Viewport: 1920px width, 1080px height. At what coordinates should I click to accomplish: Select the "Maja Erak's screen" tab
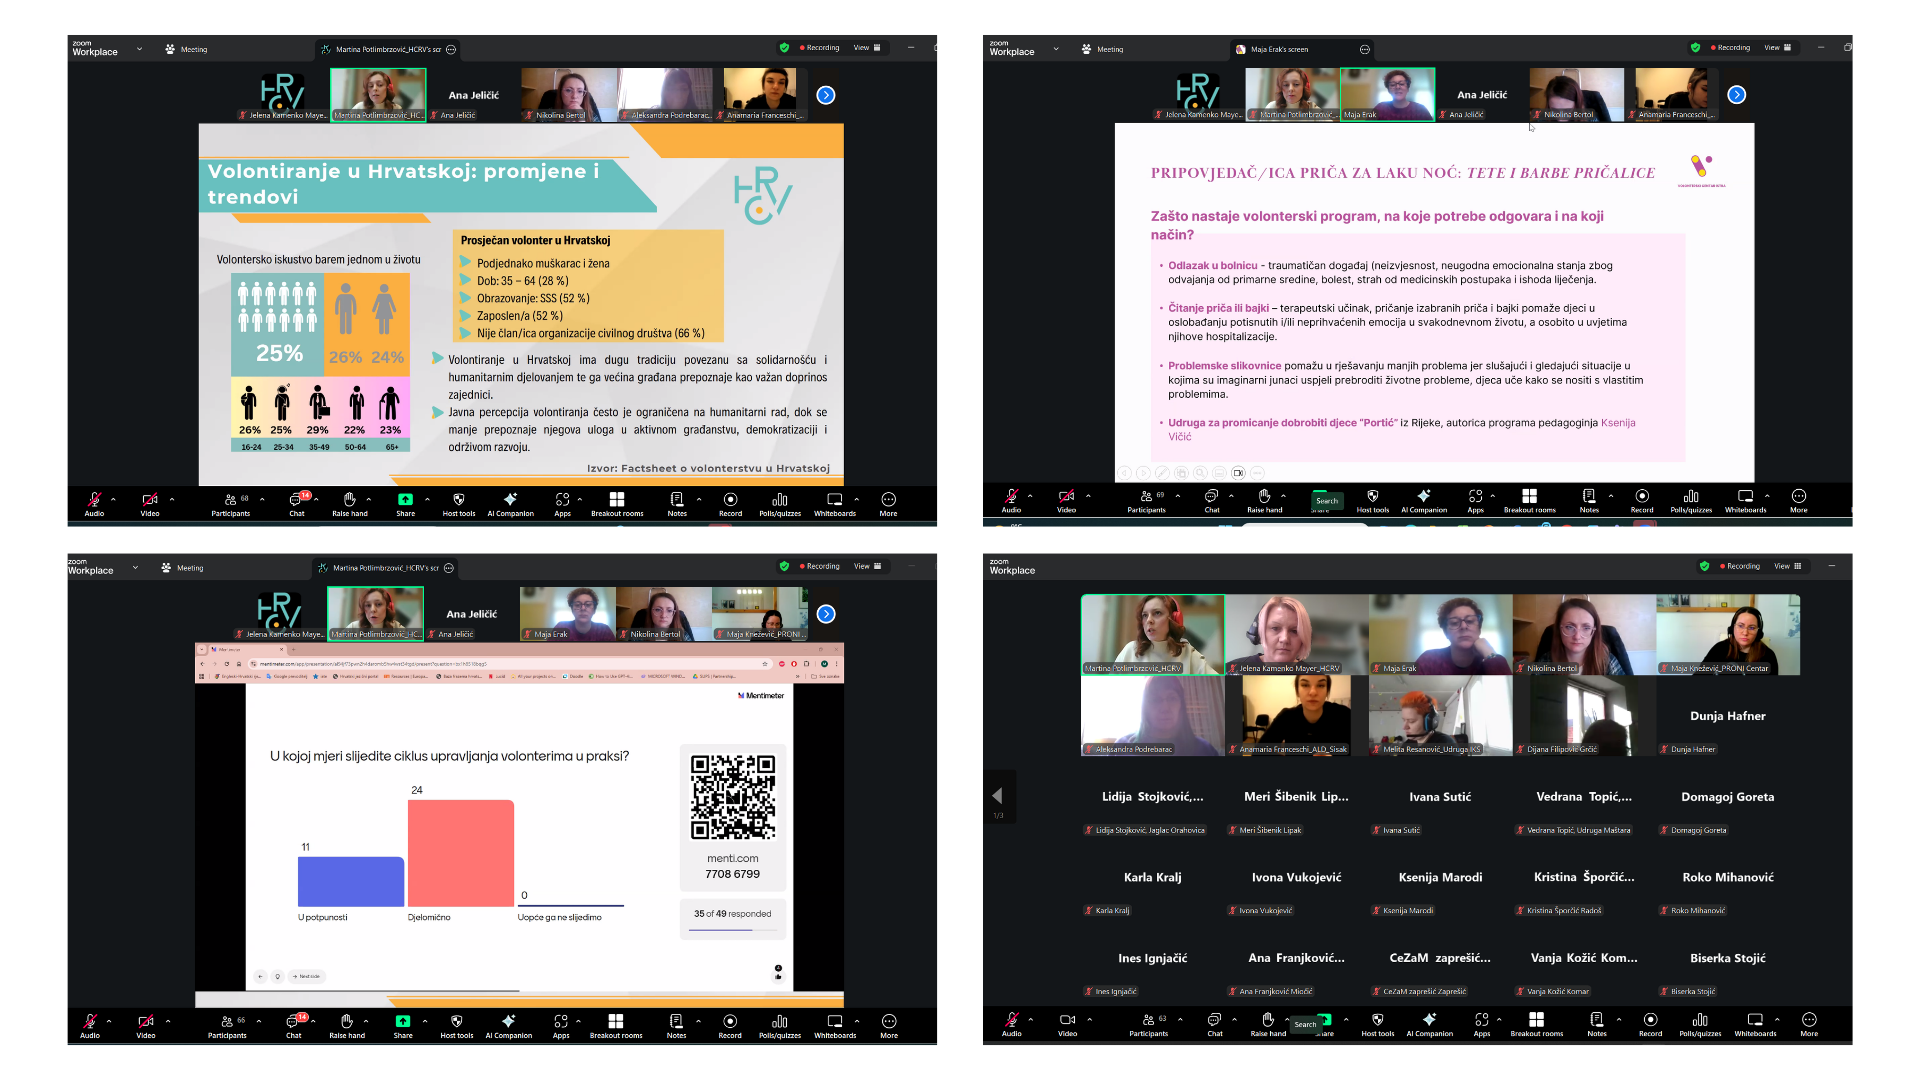pos(1278,49)
